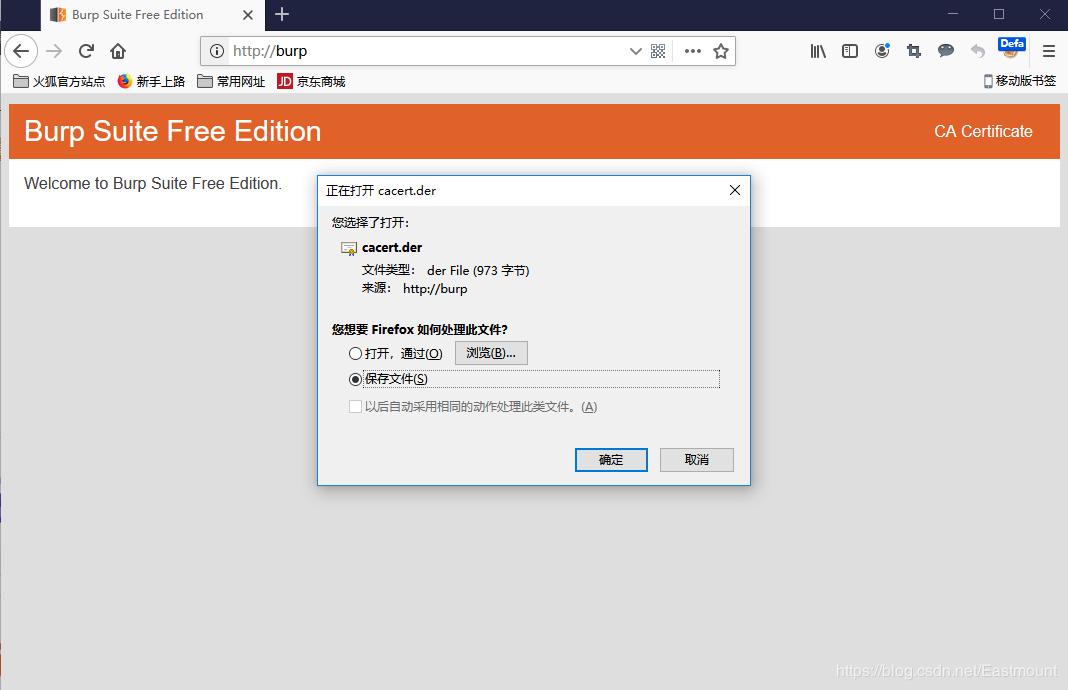
Task: Go back with the browser back arrow
Action: tap(21, 51)
